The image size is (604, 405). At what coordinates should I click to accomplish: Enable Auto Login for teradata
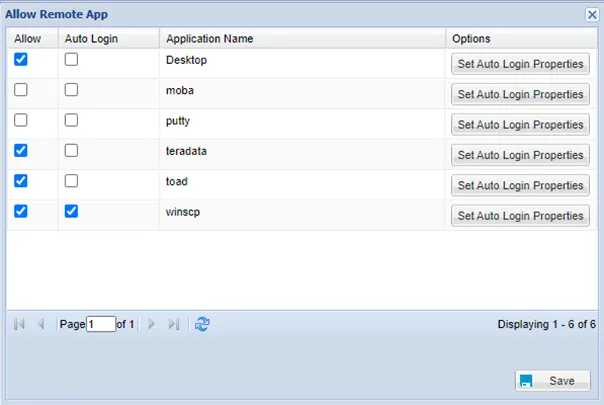coord(71,150)
